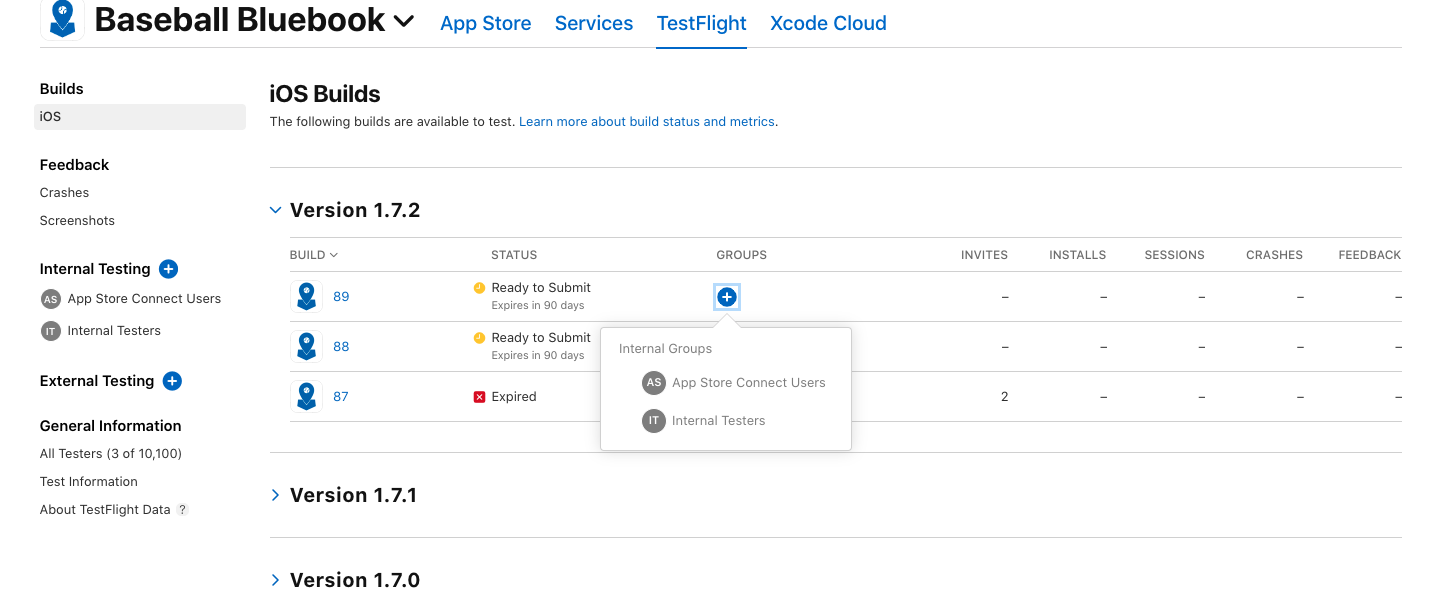Click the AS avatar in groups popup
This screenshot has height=608, width=1452.
(x=654, y=383)
